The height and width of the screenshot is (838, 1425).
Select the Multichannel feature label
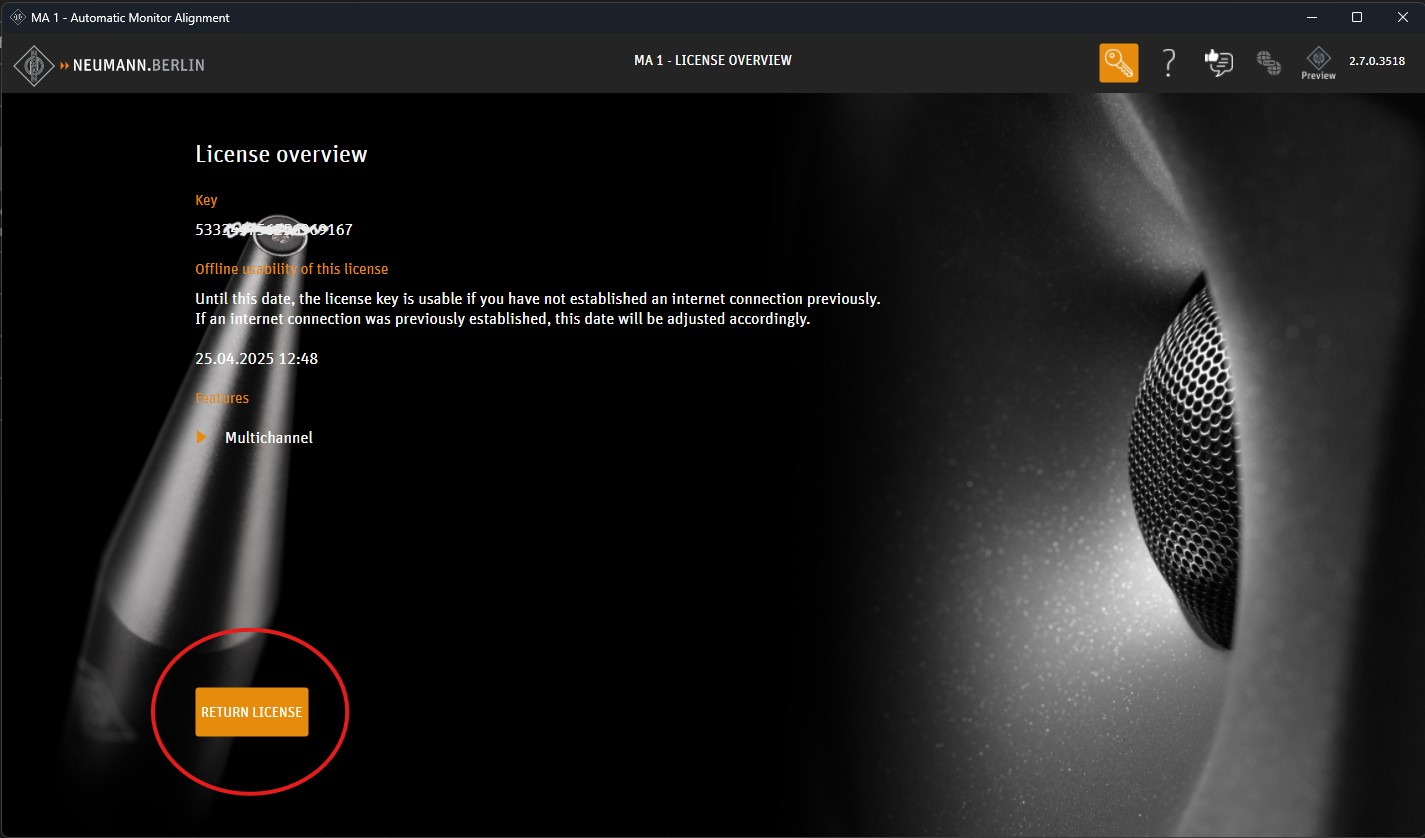(269, 437)
